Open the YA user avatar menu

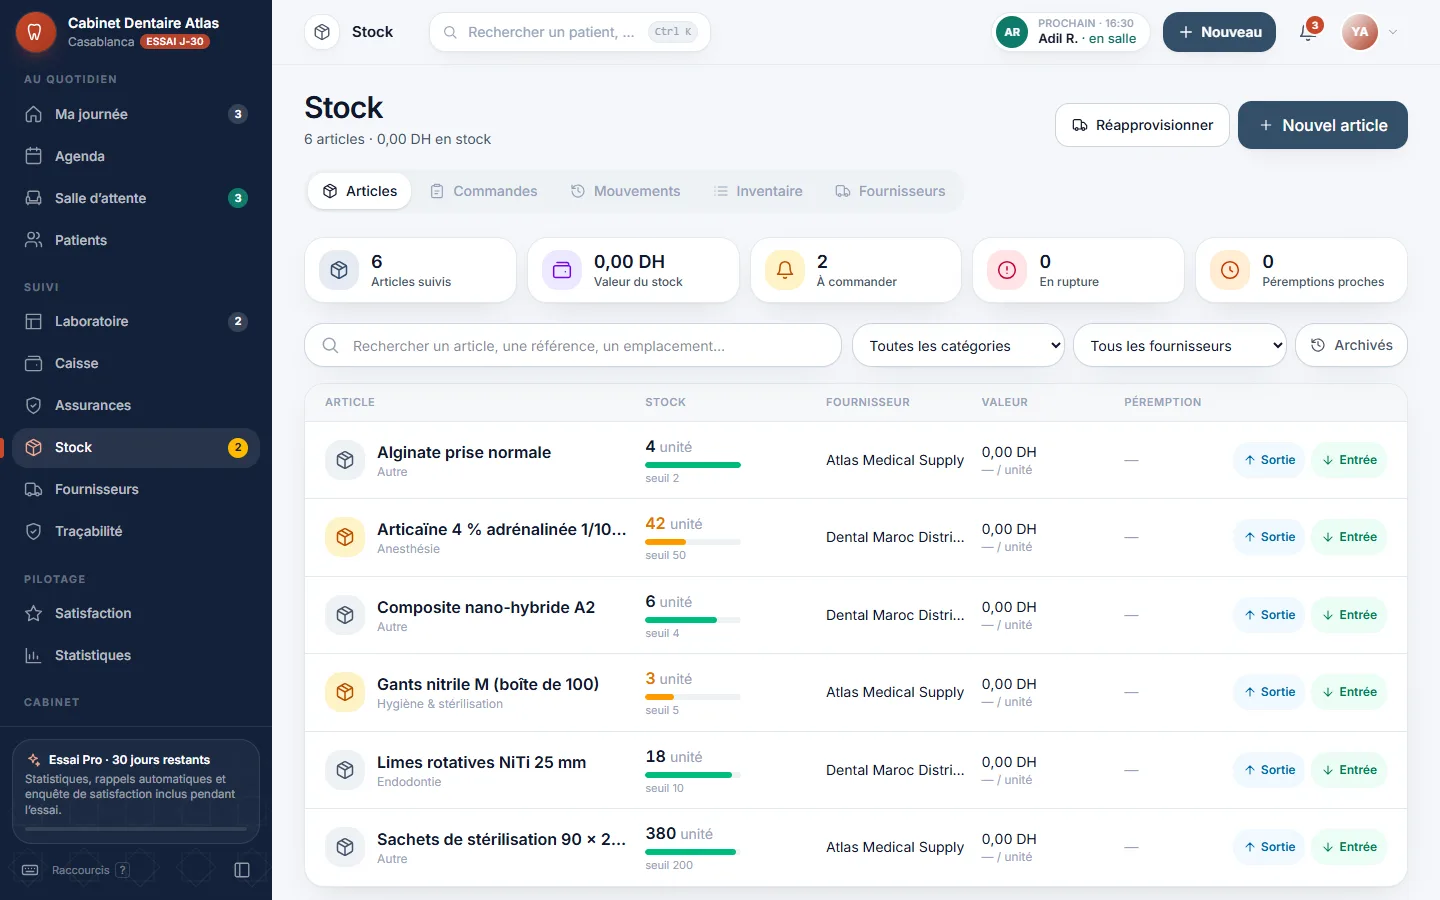click(x=1360, y=32)
